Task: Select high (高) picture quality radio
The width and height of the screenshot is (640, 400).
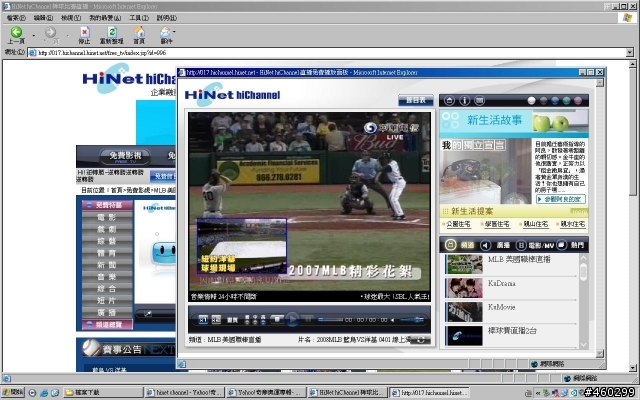Action: click(263, 320)
